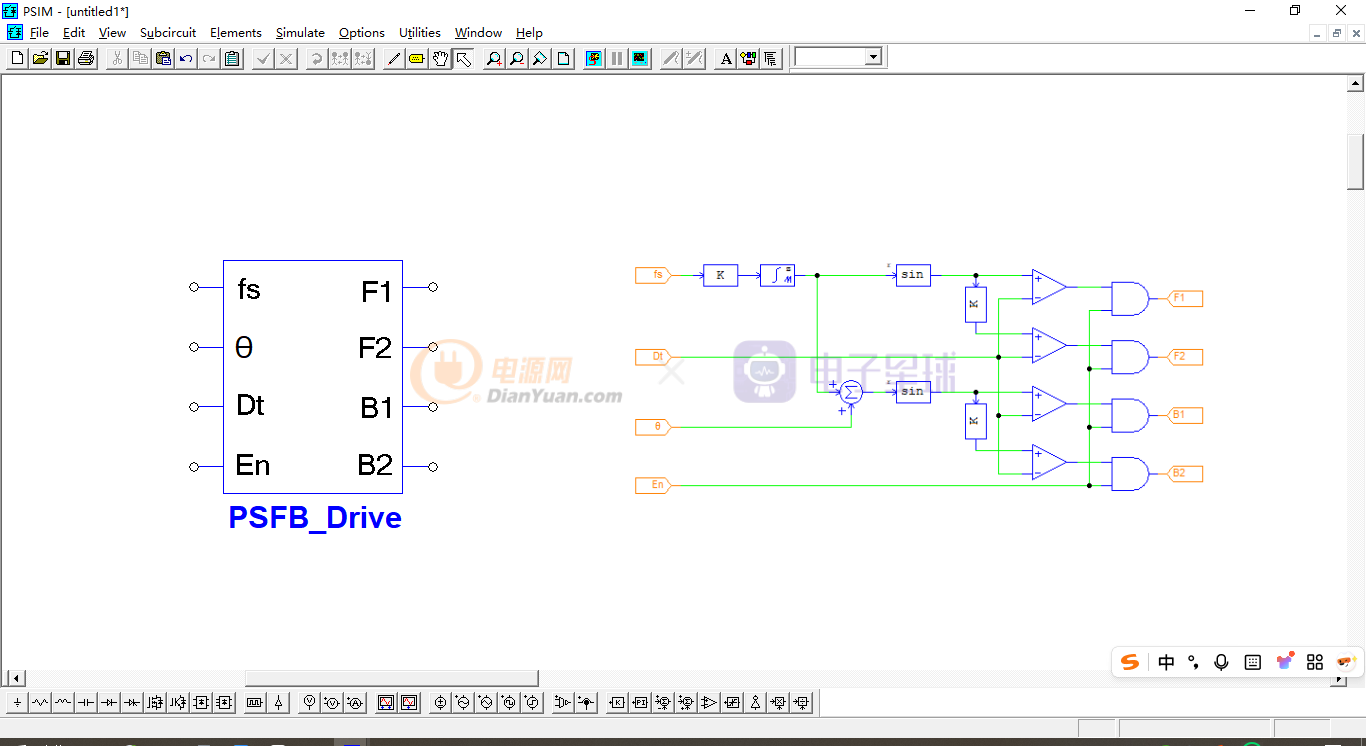Select the B2 output port
Viewport: 1366px width, 746px height.
point(1183,473)
